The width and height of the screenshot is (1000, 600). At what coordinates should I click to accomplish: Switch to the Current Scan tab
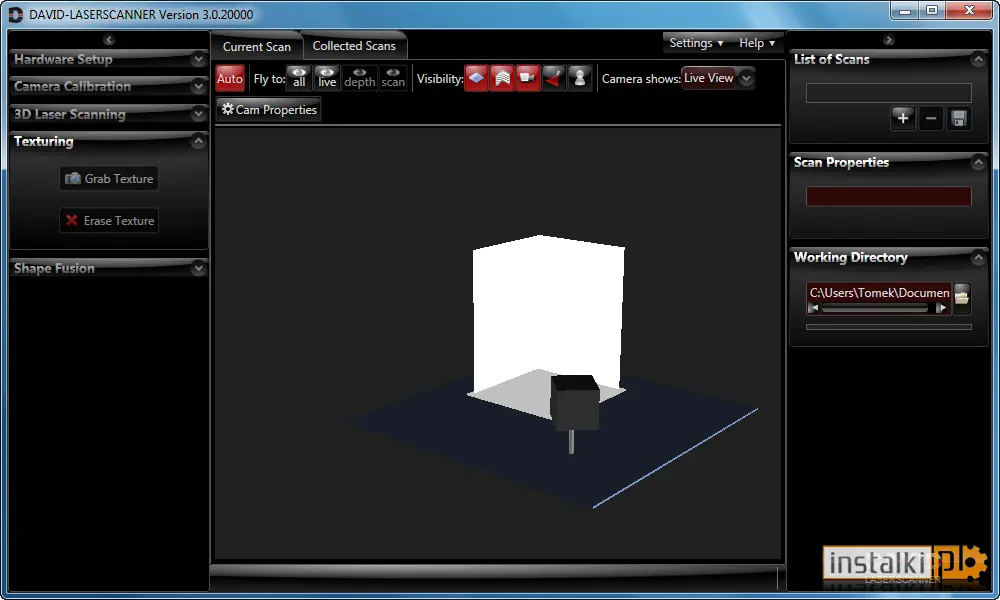pos(256,47)
